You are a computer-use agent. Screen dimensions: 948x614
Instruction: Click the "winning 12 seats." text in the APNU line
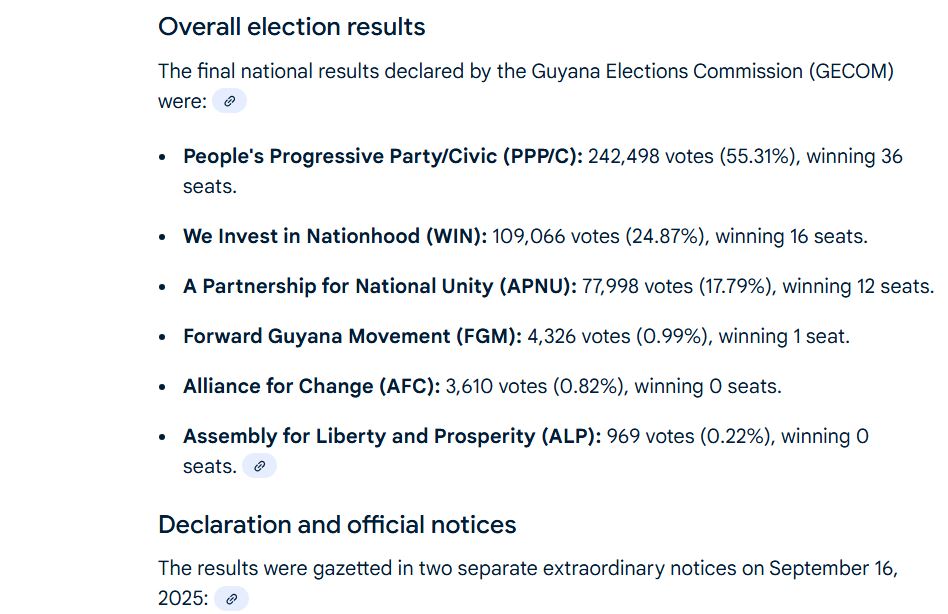(x=859, y=286)
